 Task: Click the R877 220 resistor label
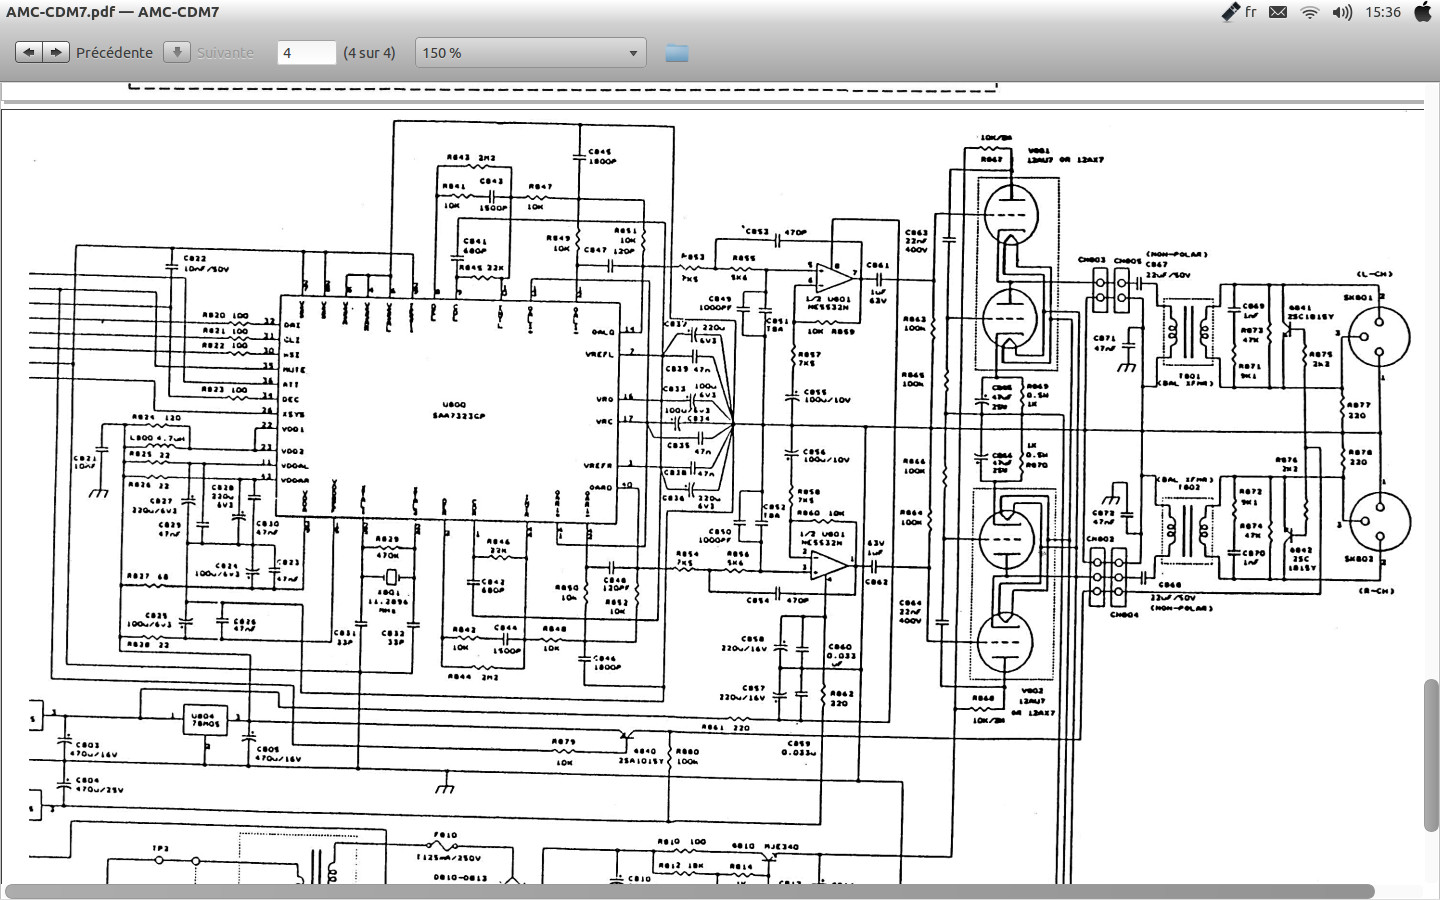[x=1358, y=410]
